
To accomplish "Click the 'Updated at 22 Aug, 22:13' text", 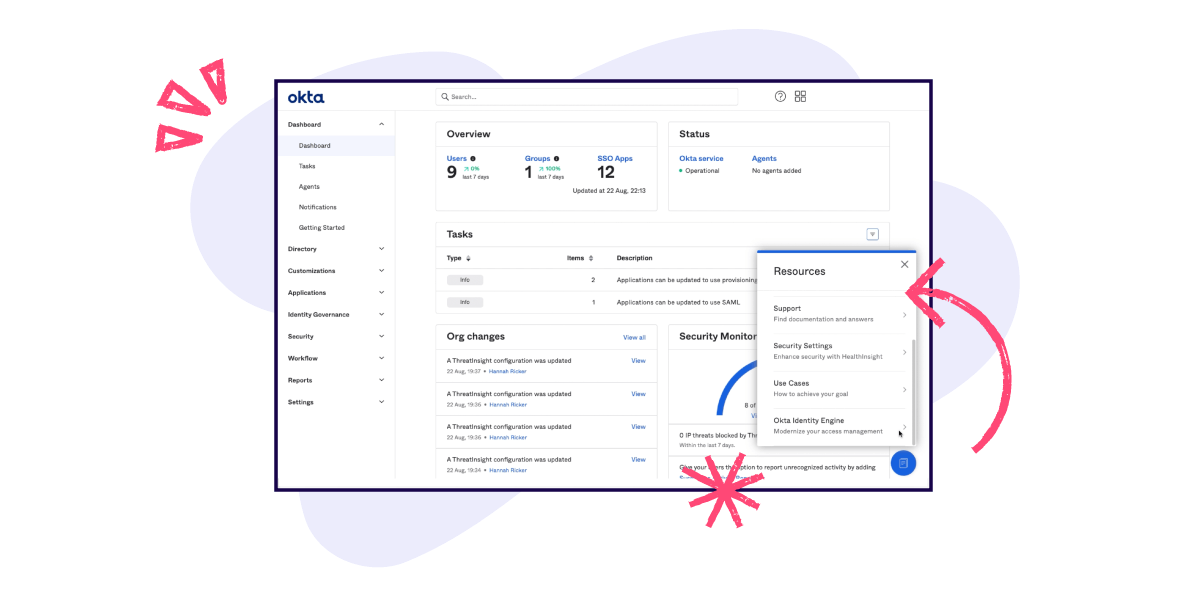I will point(609,190).
